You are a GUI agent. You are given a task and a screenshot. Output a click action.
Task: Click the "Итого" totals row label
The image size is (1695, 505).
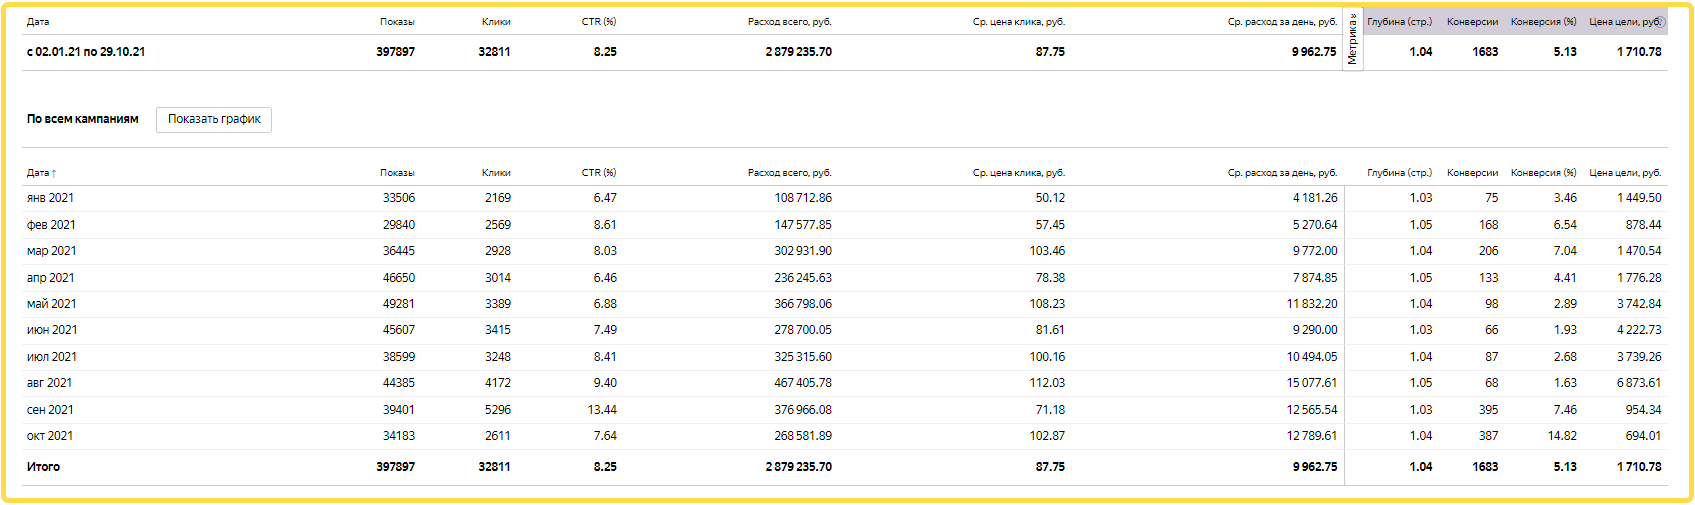[43, 467]
